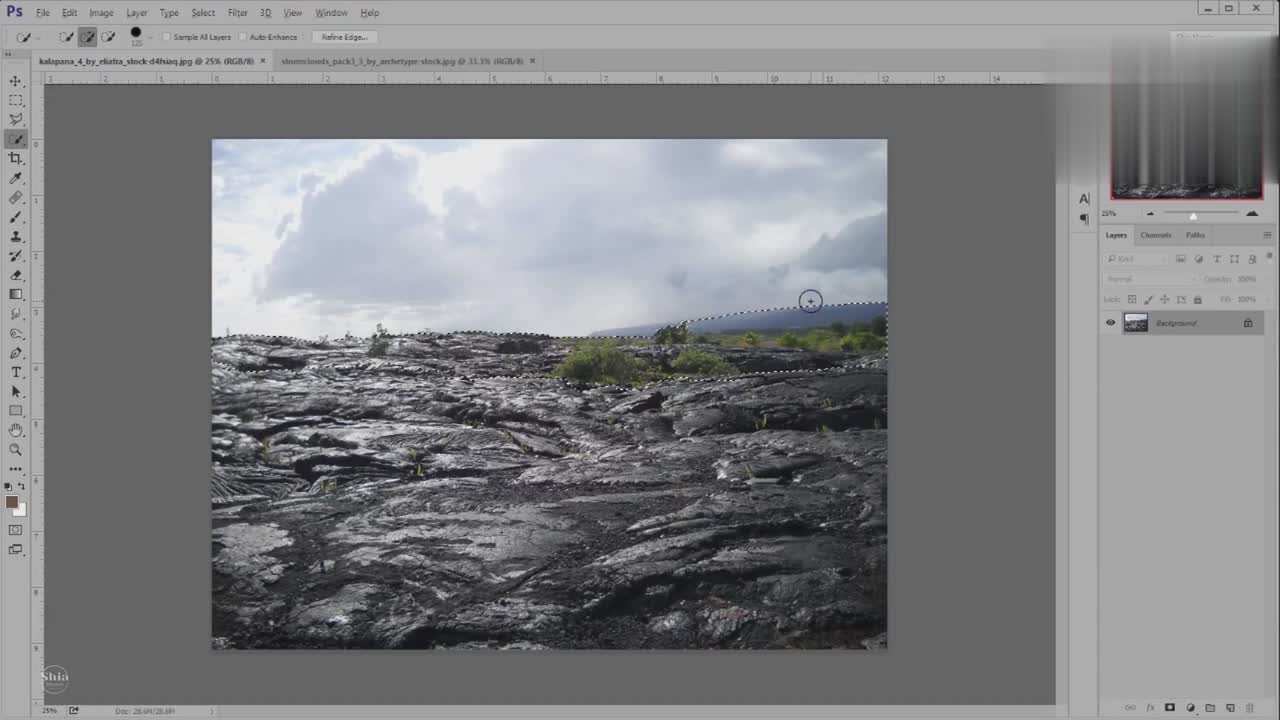Hide the Background layer eye icon
The height and width of the screenshot is (720, 1280).
[1110, 323]
